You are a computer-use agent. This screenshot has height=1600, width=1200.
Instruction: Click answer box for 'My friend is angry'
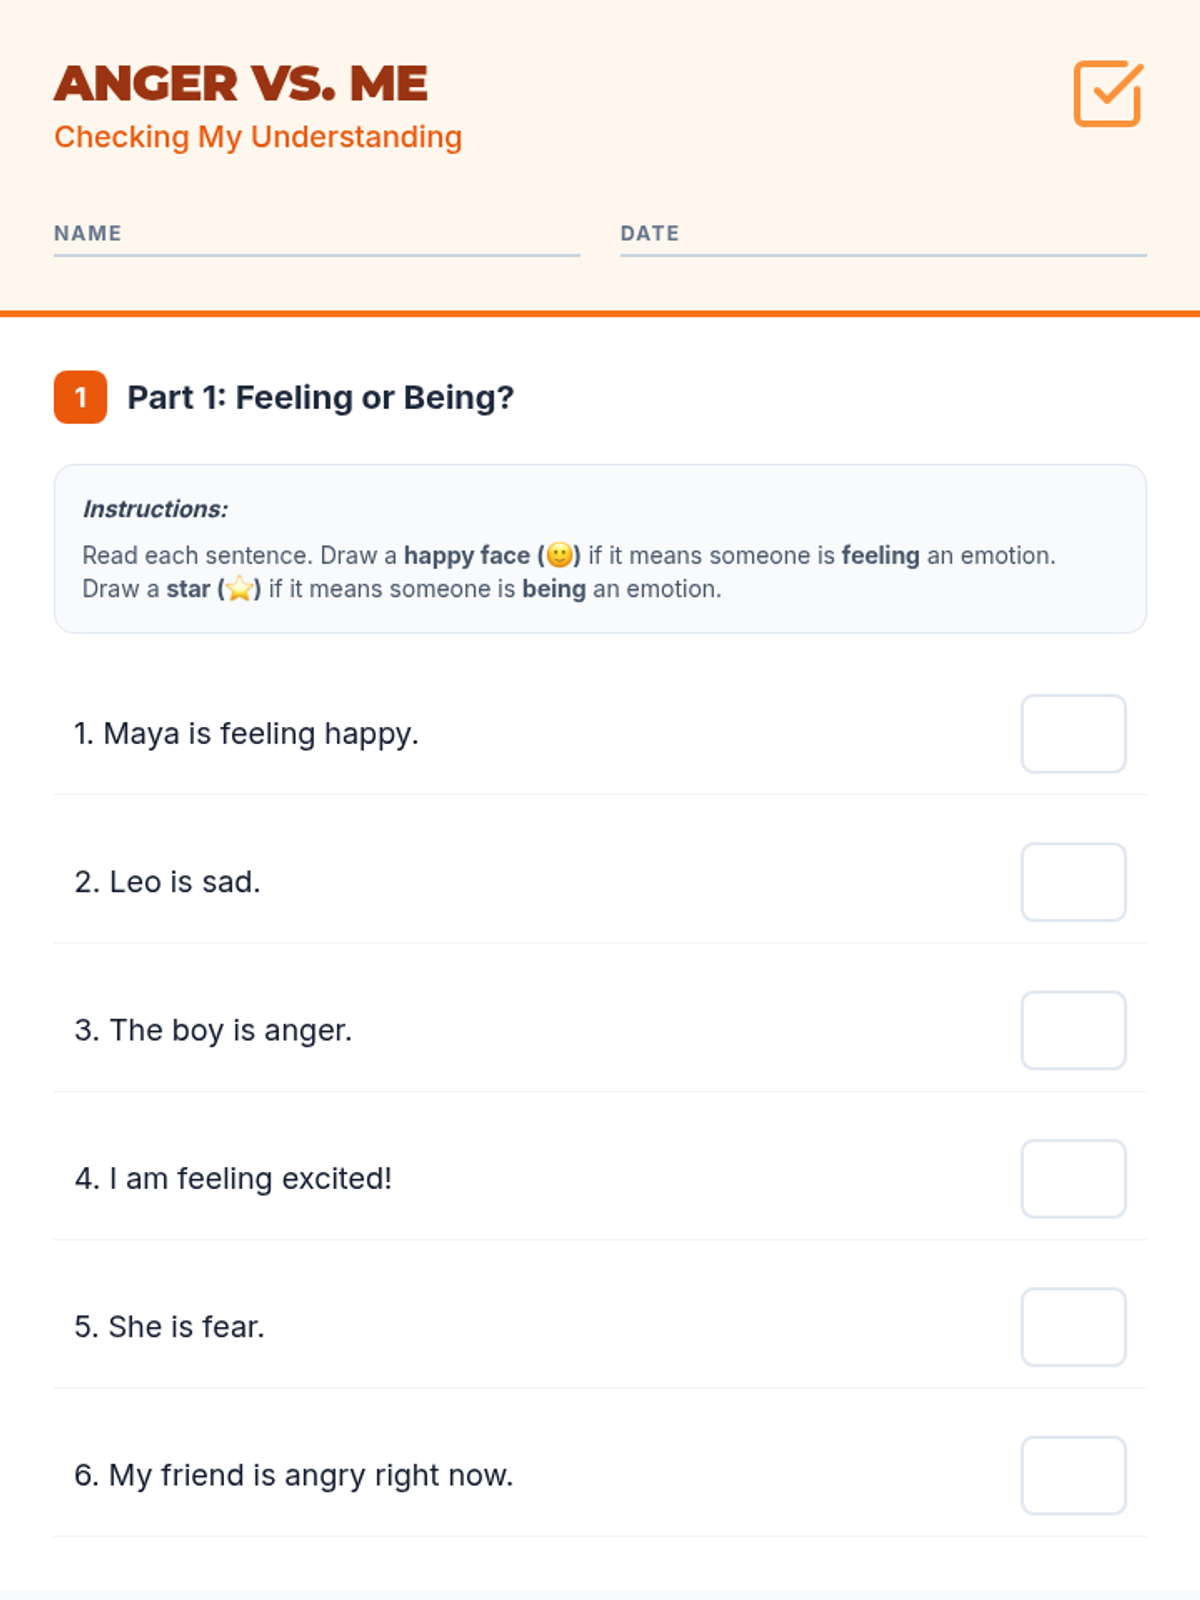point(1073,1475)
